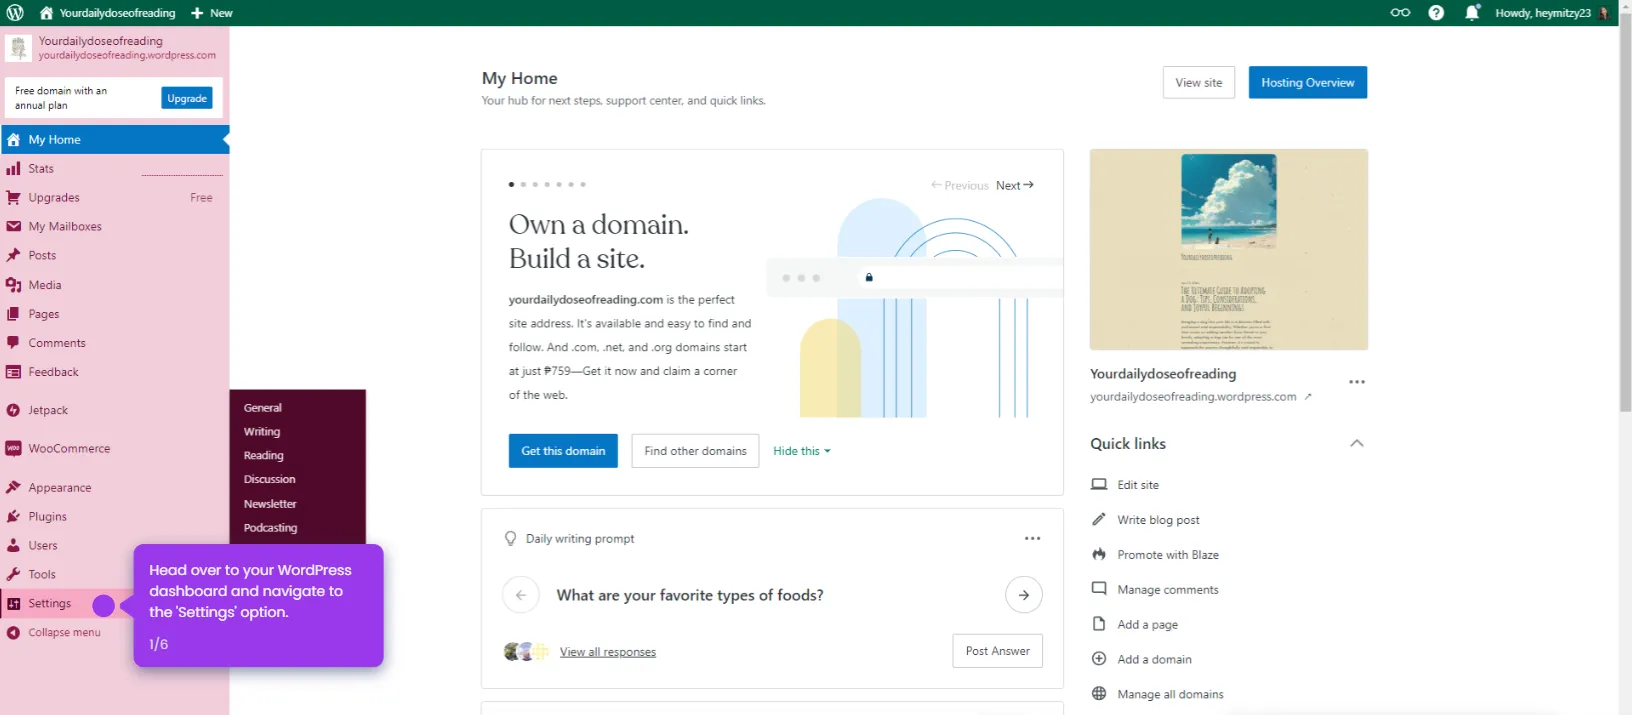Open the View all responses link
Screen dimensions: 1632x715
[x=608, y=652]
